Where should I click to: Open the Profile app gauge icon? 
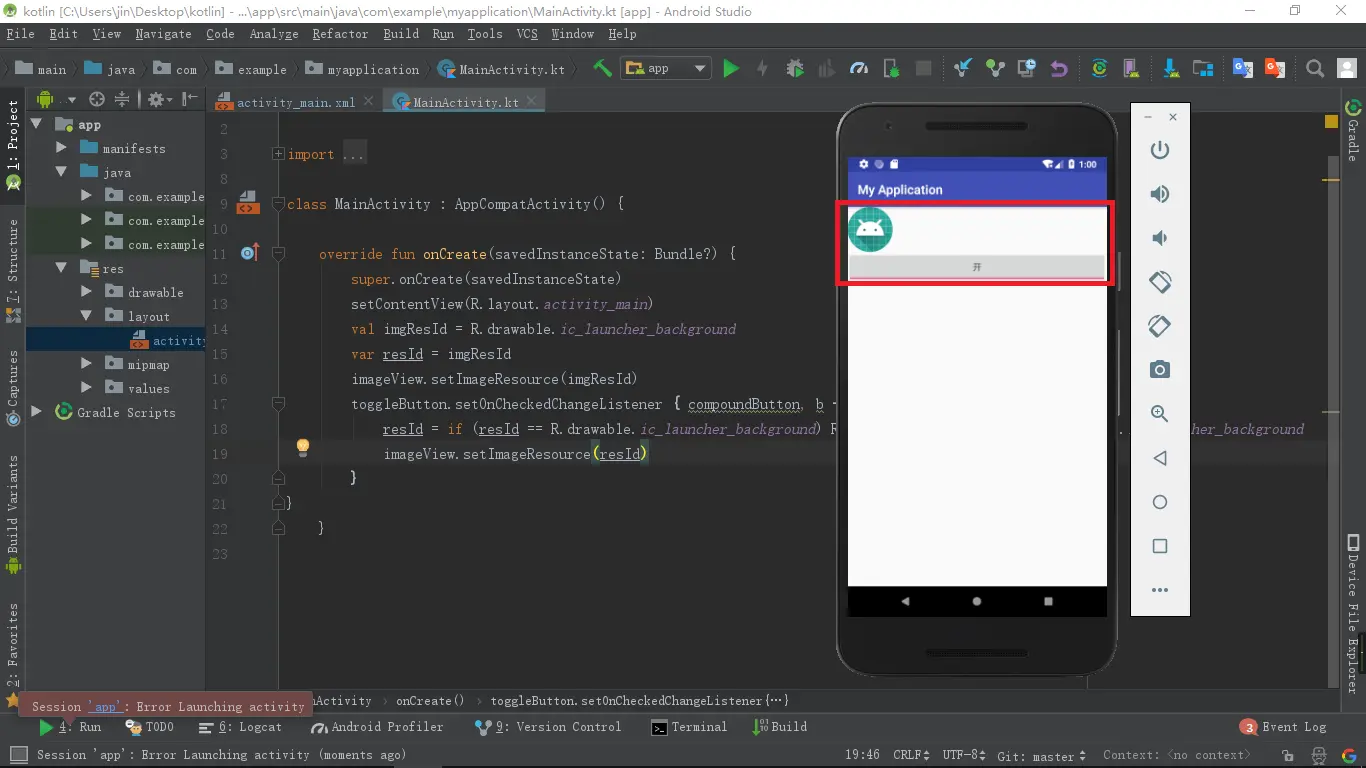tap(859, 68)
